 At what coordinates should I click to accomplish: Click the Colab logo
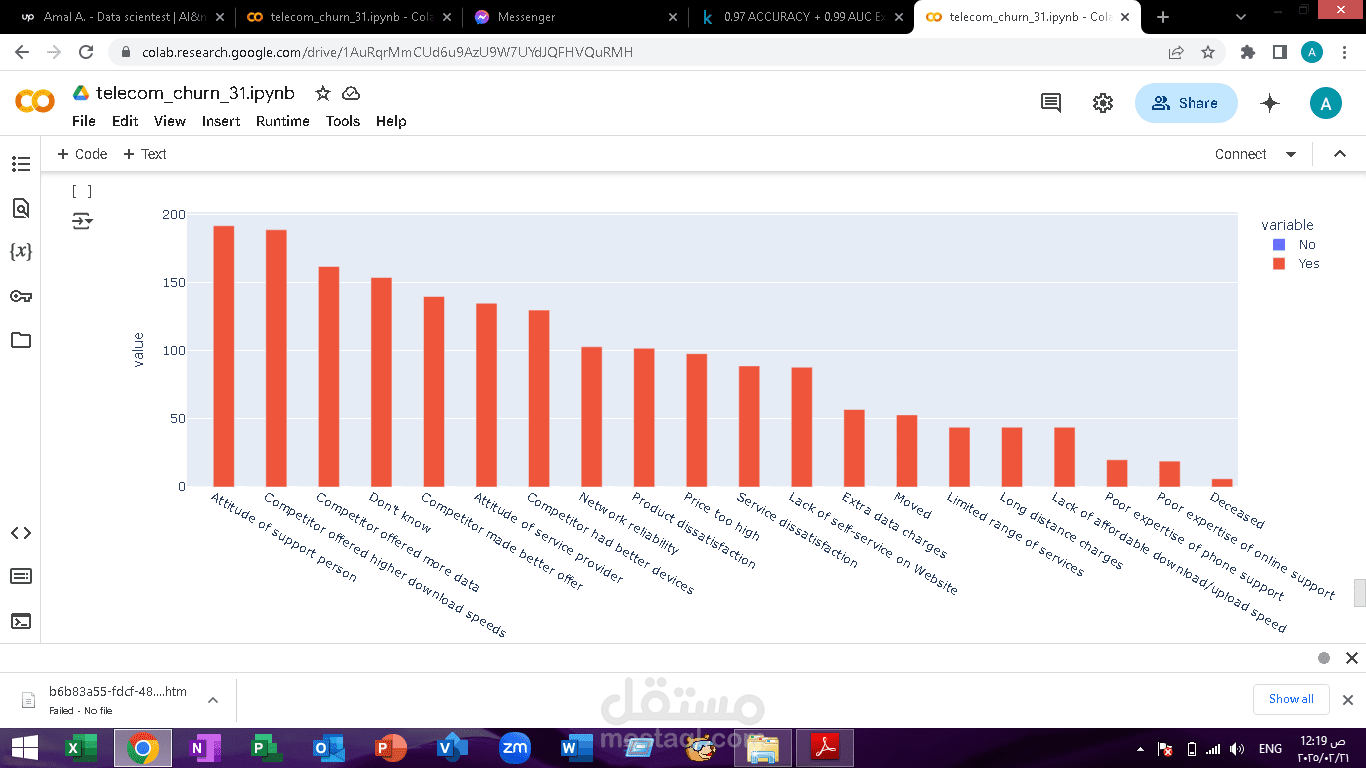tap(35, 101)
